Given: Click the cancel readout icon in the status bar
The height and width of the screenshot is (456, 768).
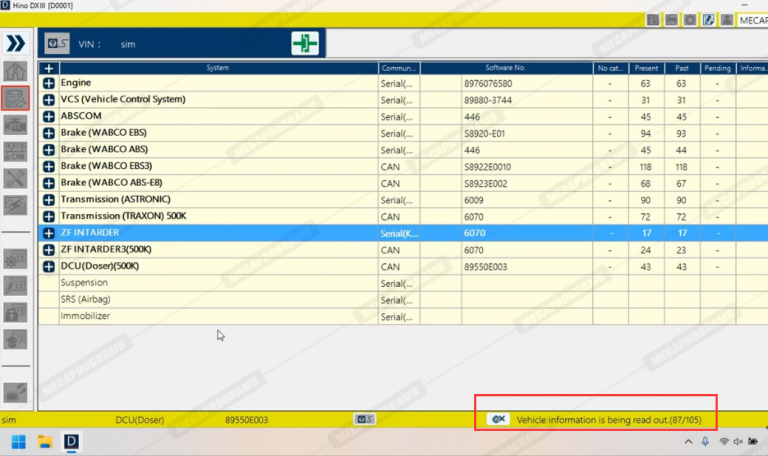Looking at the screenshot, I should point(498,419).
